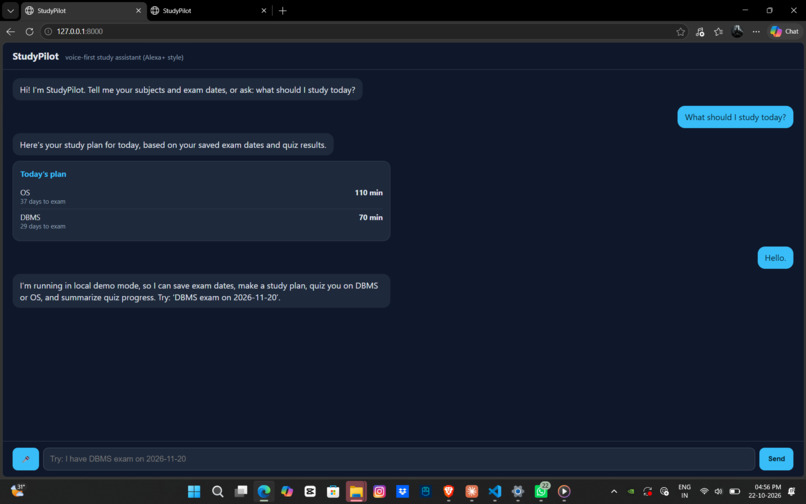Click the 'Hello.' message bubble
This screenshot has height=504, width=806.
pyautogui.click(x=775, y=258)
